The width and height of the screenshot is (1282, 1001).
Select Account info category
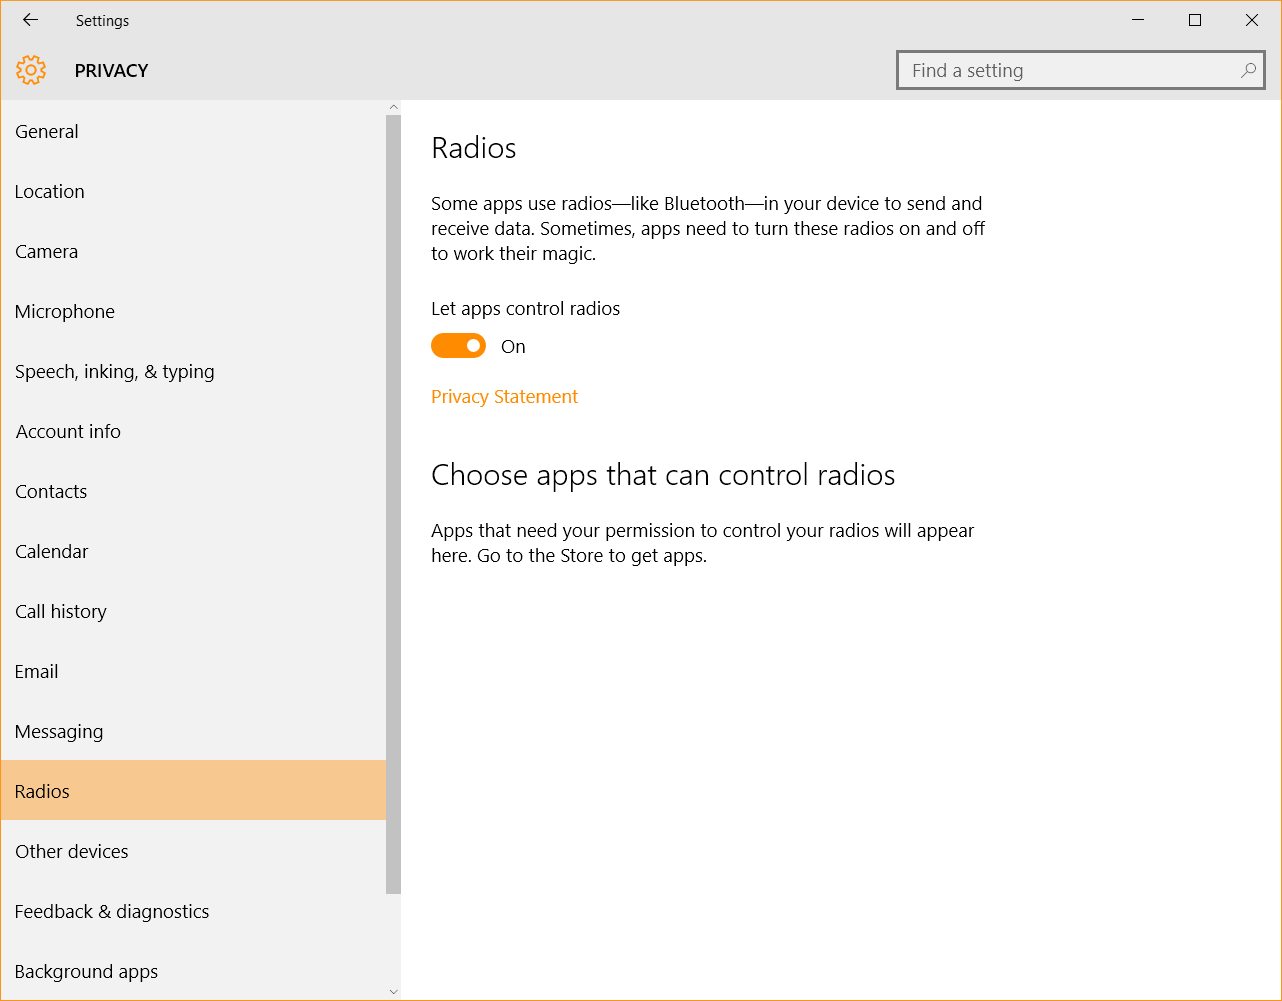coord(193,431)
